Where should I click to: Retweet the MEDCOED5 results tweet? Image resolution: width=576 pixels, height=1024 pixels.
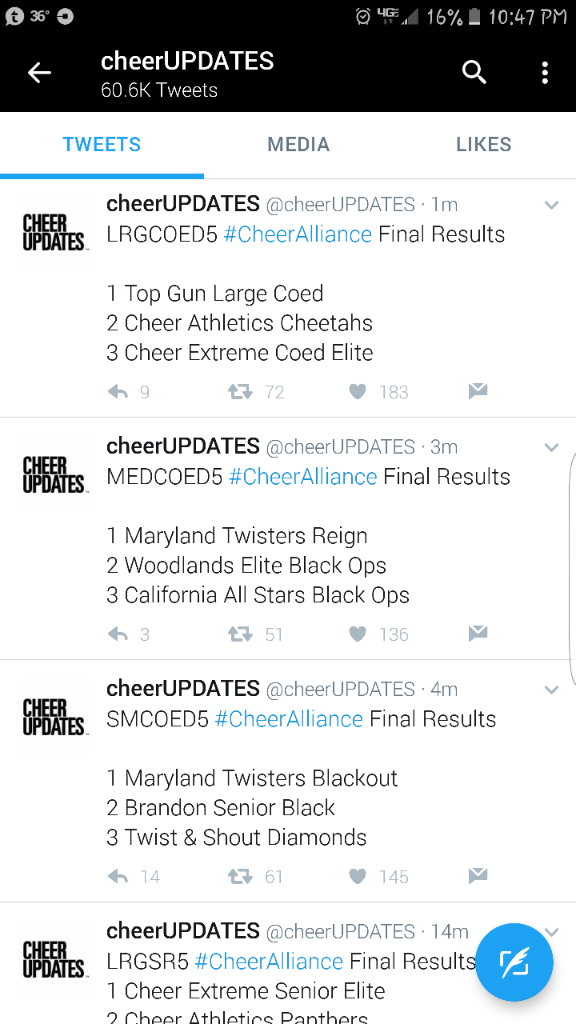(240, 634)
